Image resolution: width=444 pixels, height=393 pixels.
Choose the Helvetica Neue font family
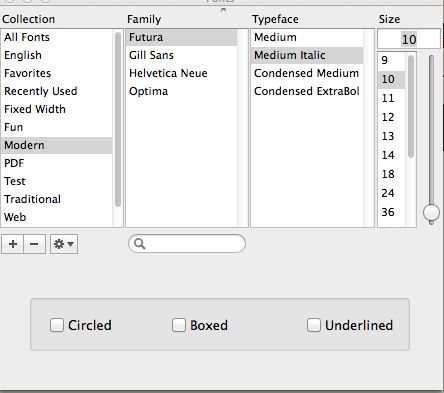pyautogui.click(x=182, y=73)
